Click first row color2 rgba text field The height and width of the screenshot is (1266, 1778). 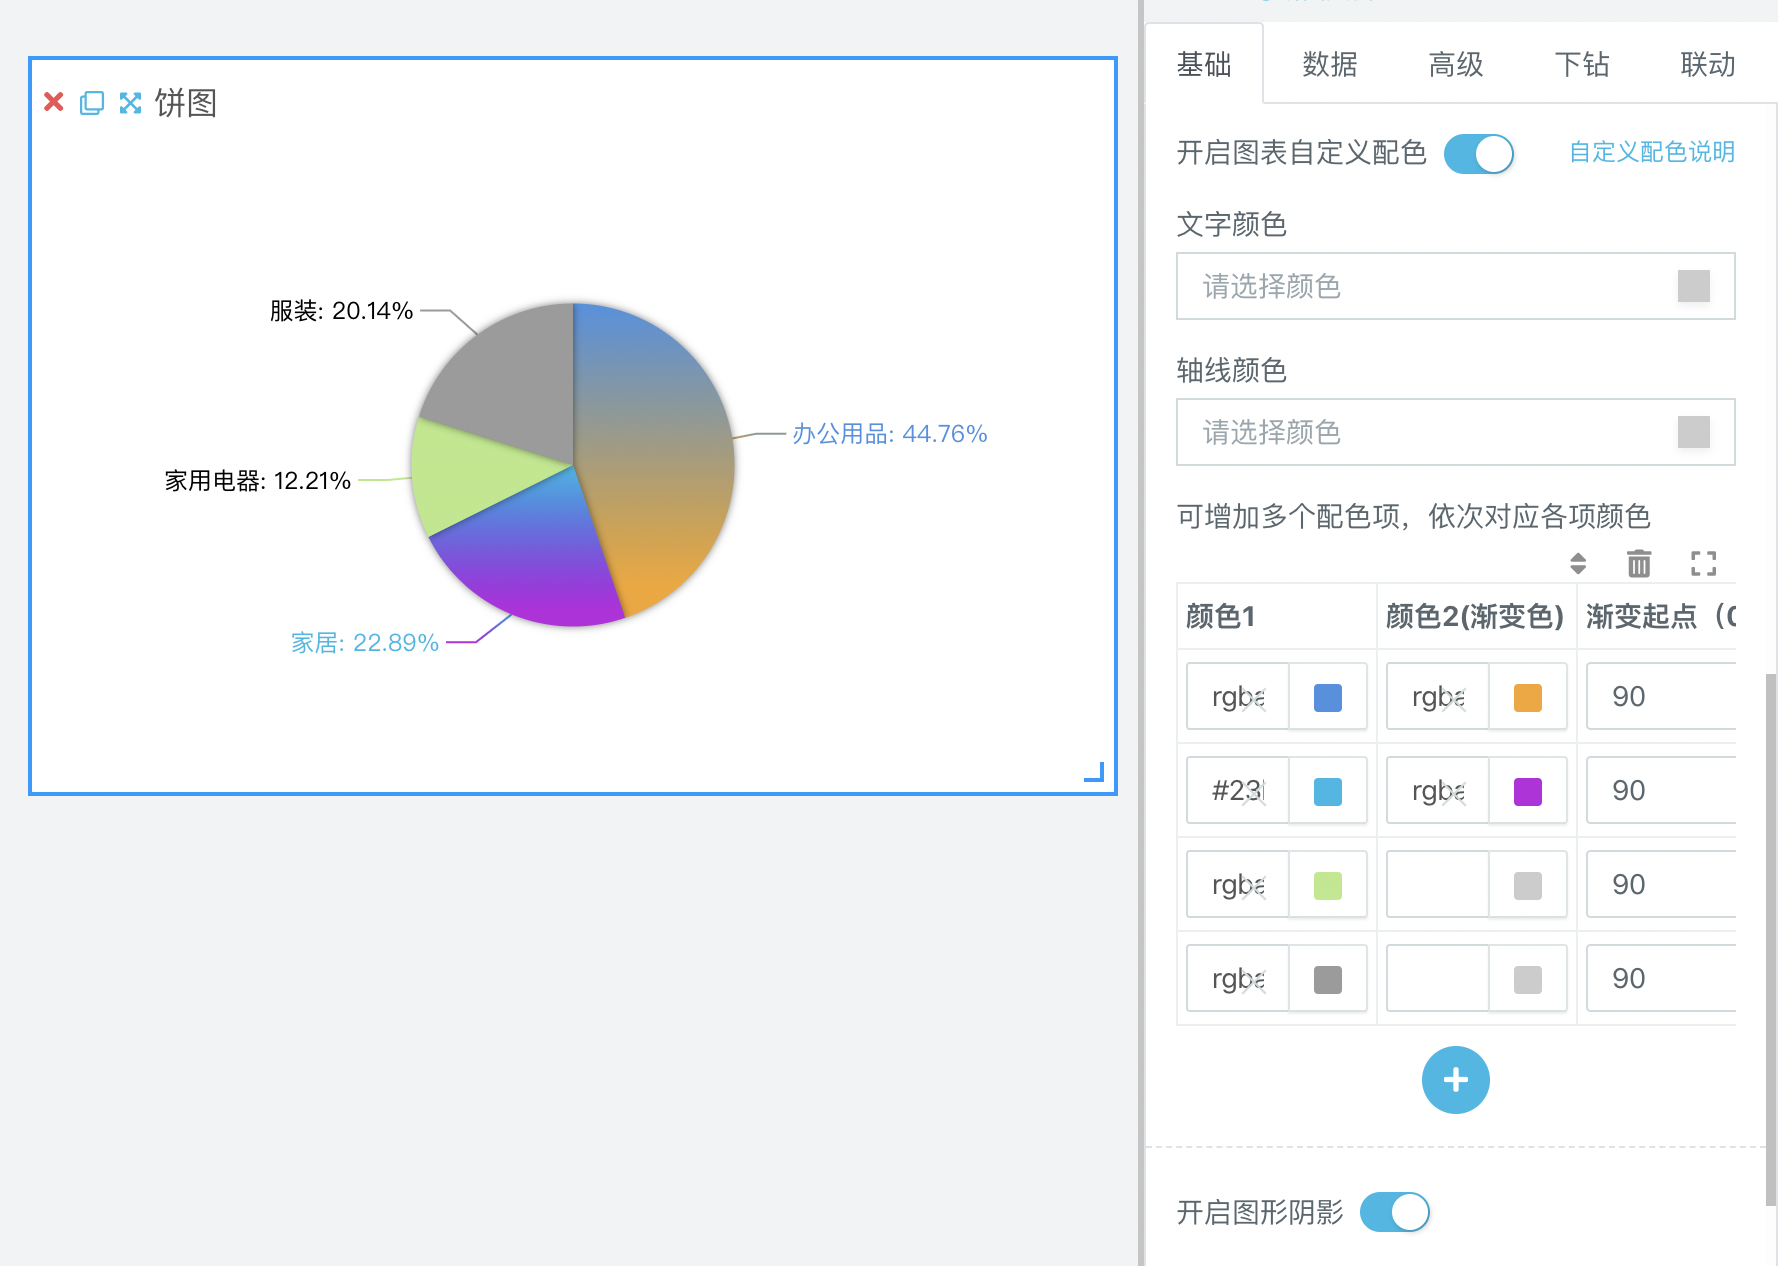(x=1438, y=697)
